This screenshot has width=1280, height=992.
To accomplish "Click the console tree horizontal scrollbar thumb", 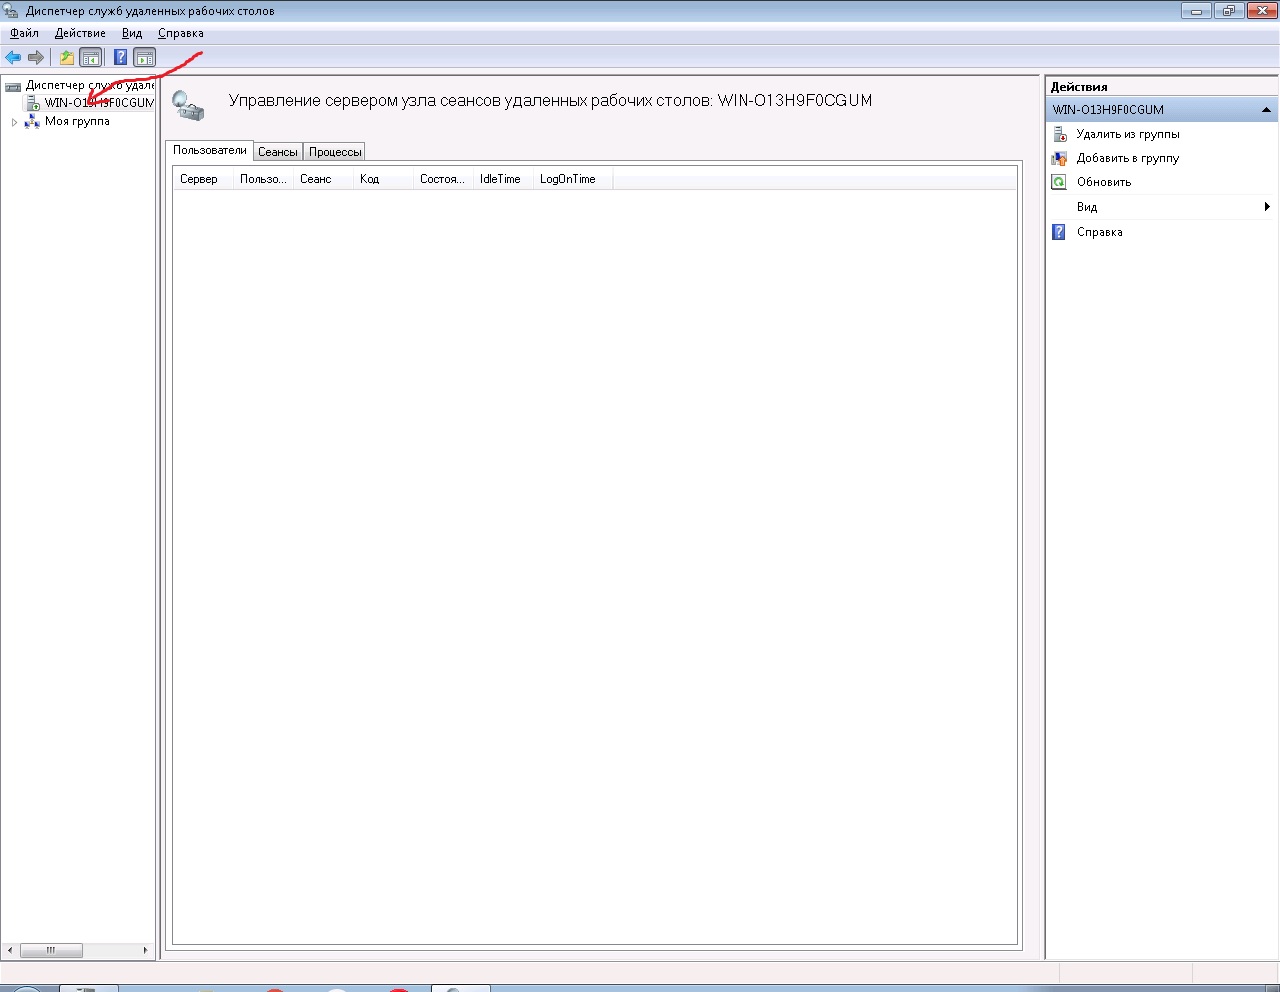I will pyautogui.click(x=51, y=950).
